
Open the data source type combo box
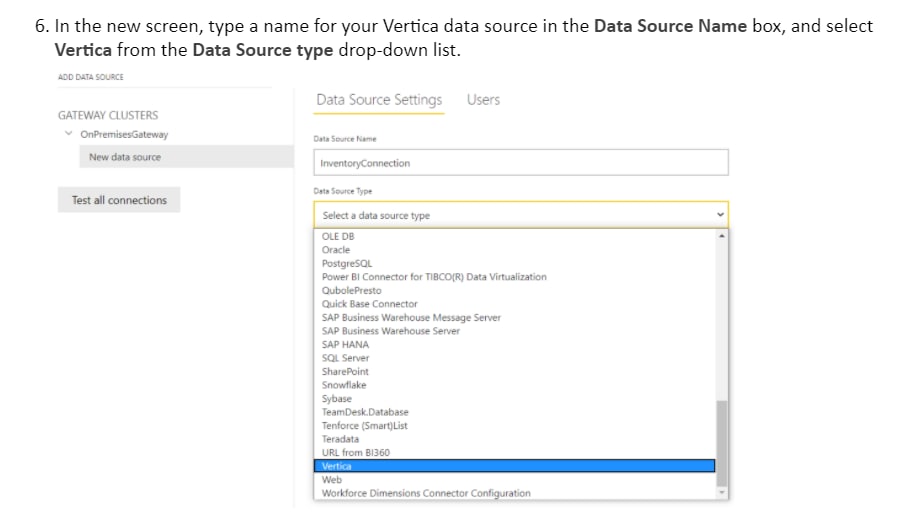coord(521,215)
